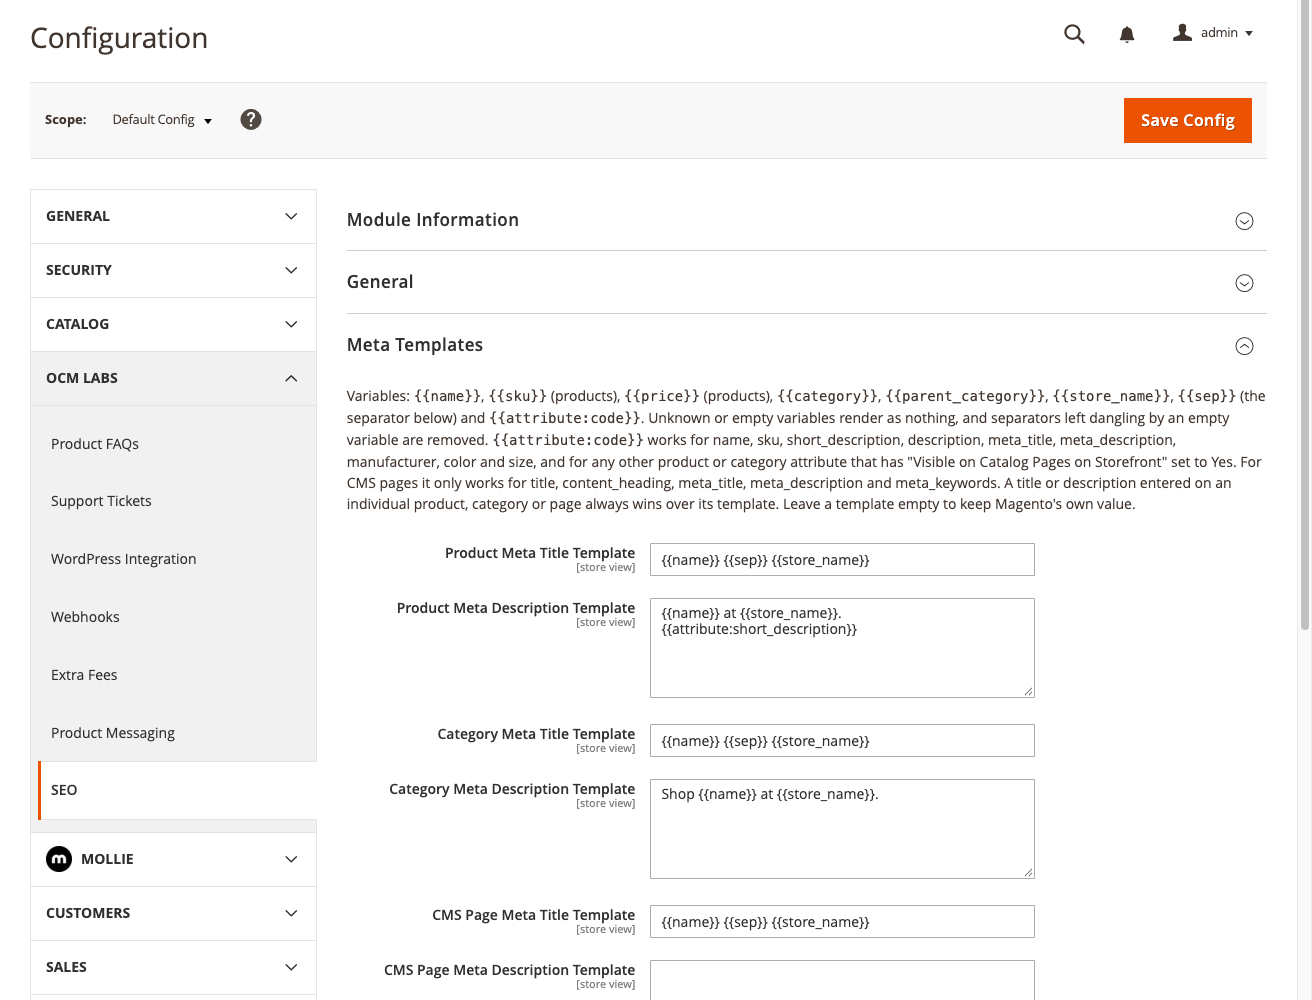Click the Mollie logo icon
This screenshot has width=1312, height=1000.
point(59,859)
